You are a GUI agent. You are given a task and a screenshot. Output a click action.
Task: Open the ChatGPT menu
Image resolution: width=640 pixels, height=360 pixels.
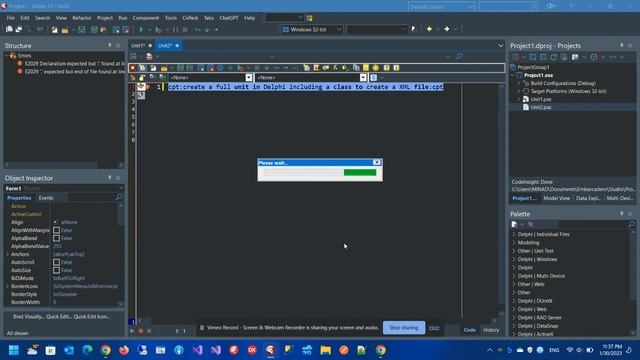(x=229, y=18)
